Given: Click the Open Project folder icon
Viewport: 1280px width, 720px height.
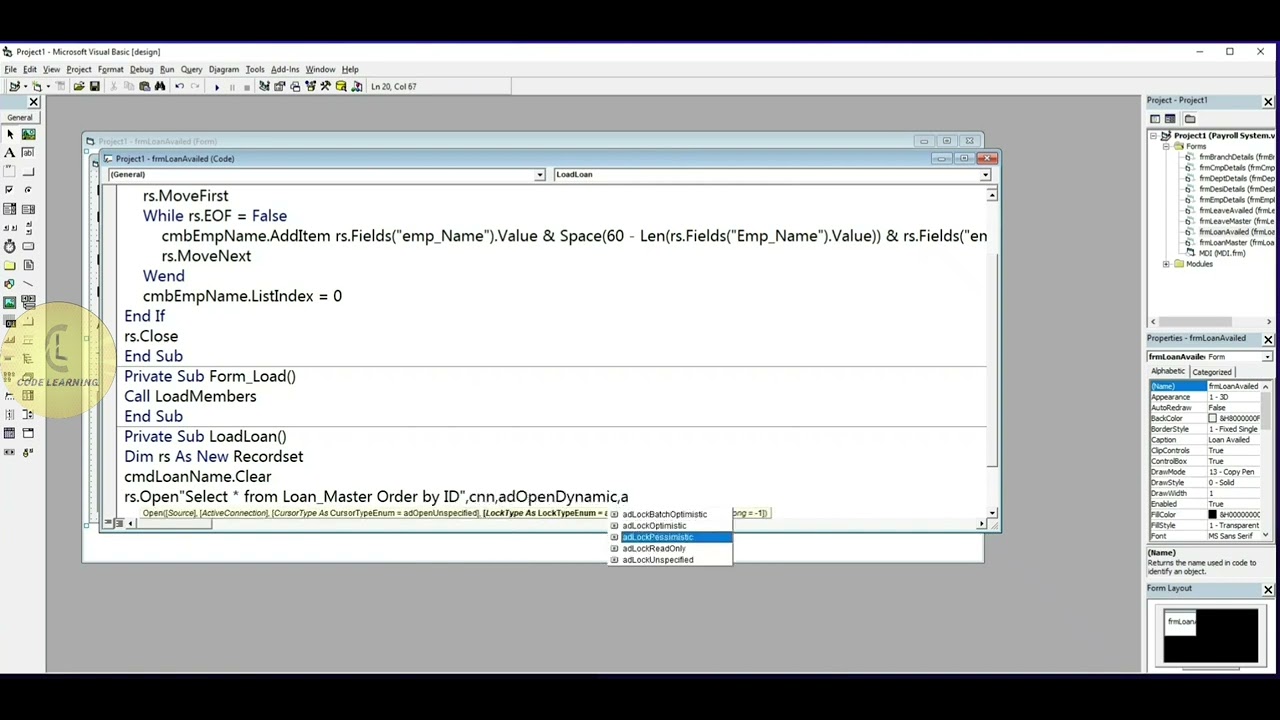Looking at the screenshot, I should pyautogui.click(x=79, y=86).
